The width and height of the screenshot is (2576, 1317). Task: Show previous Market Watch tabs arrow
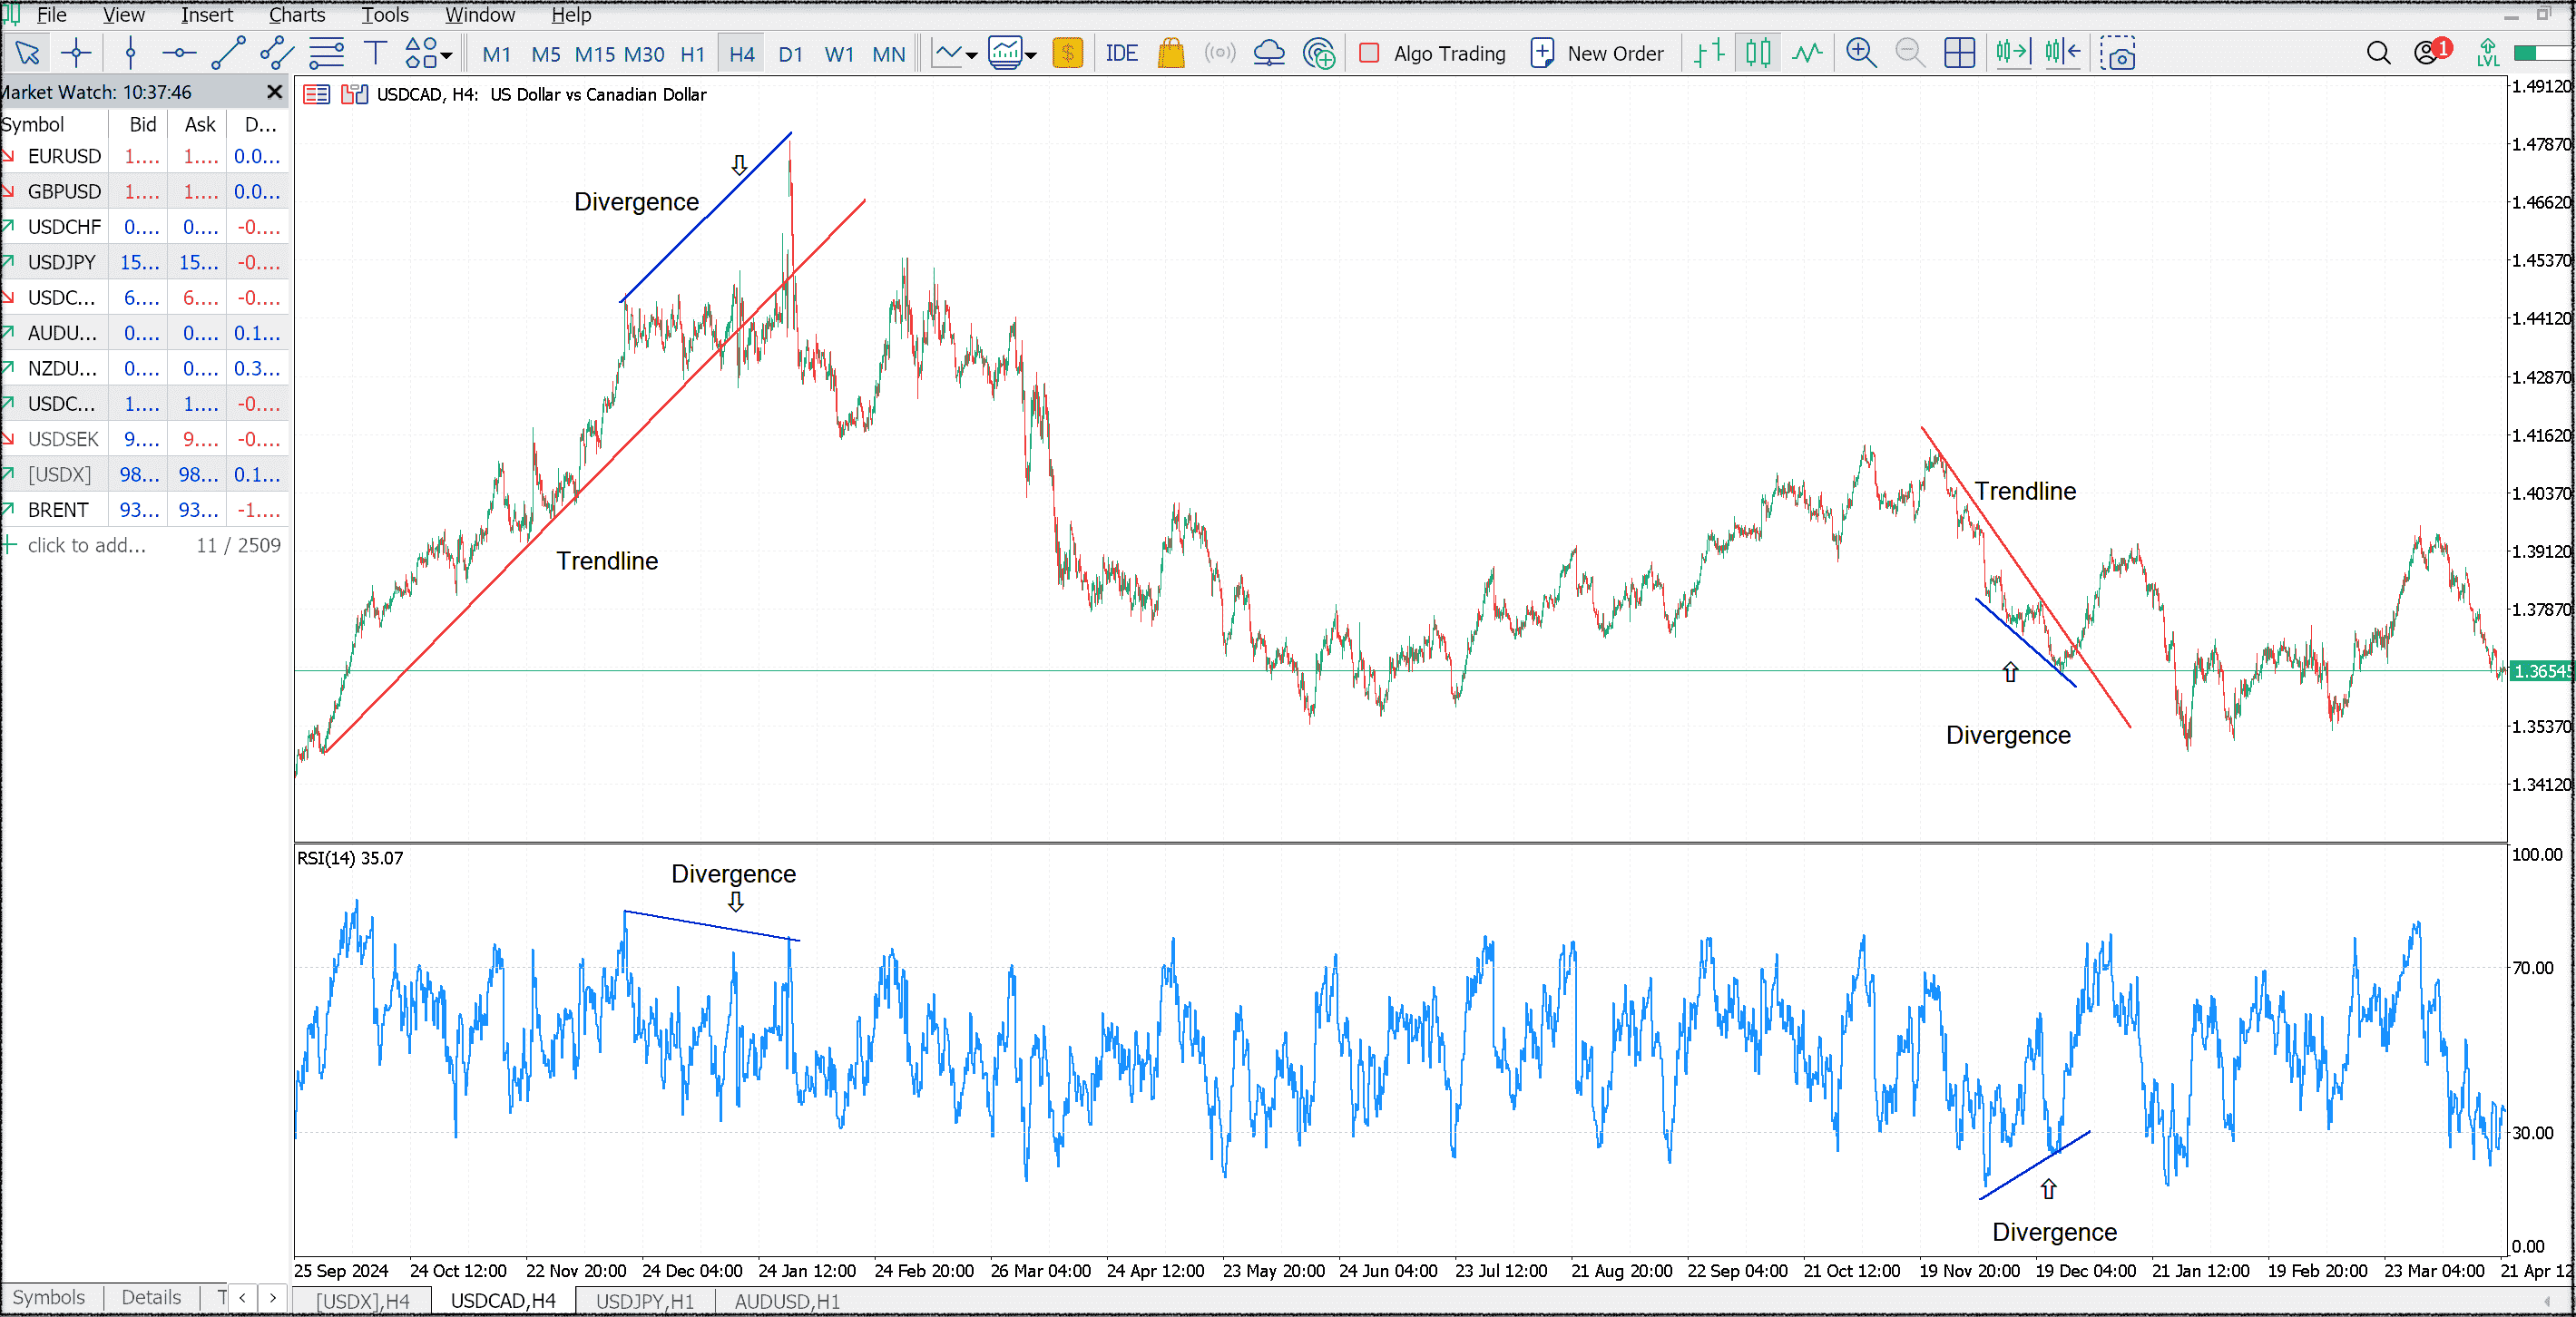click(243, 1297)
